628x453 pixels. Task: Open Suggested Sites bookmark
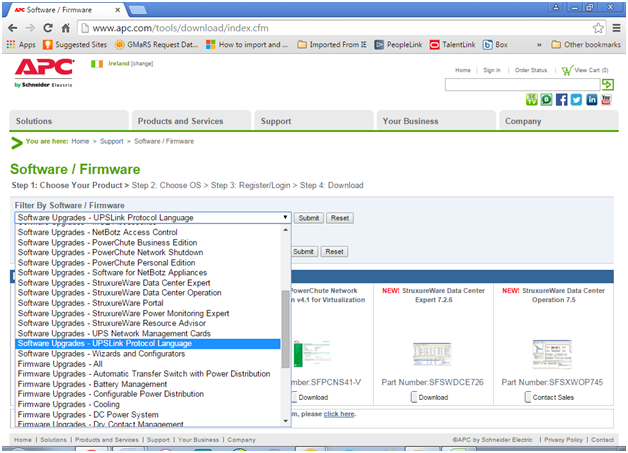click(75, 44)
